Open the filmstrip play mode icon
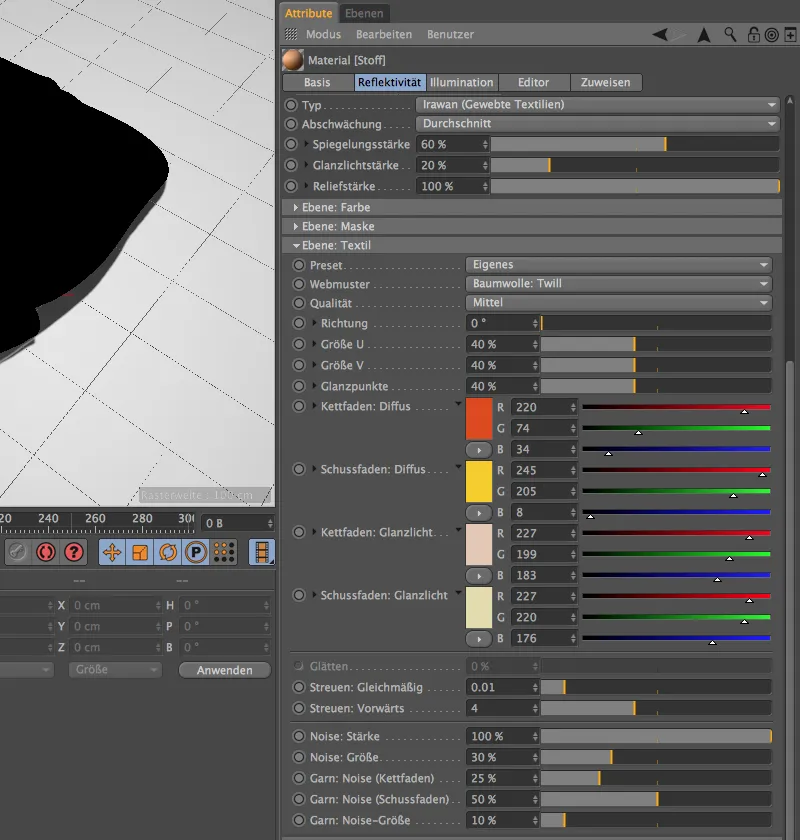The width and height of the screenshot is (800, 840). [262, 552]
